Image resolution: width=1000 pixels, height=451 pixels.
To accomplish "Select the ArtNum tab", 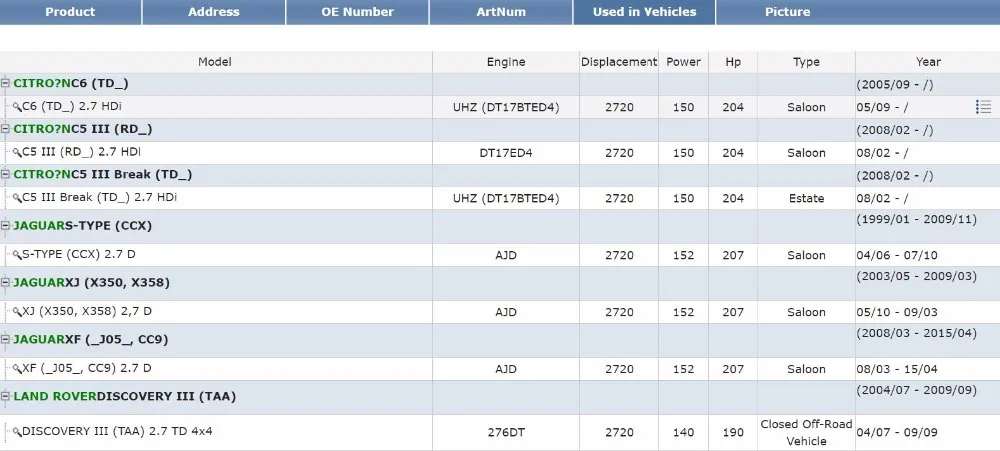I will pos(501,12).
